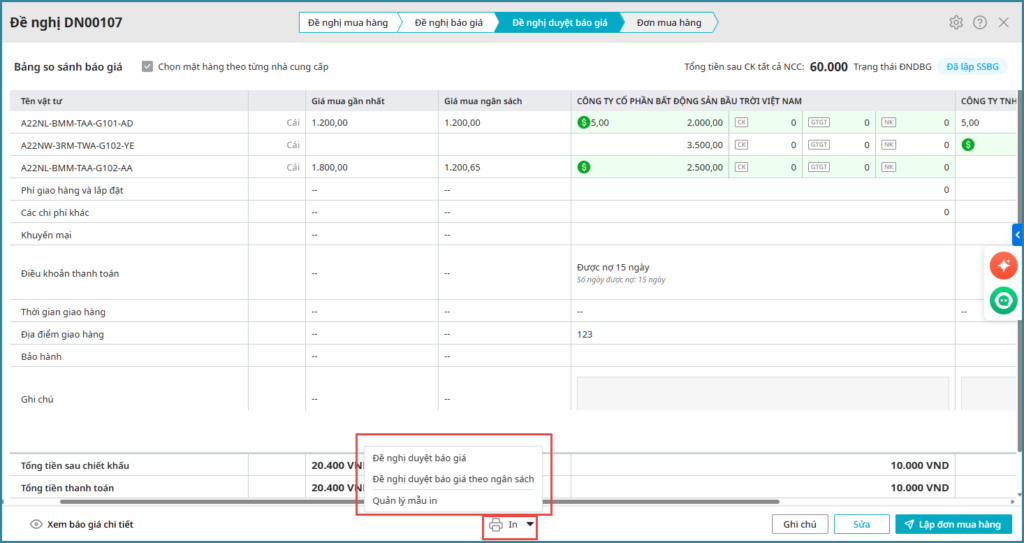Click the Đã lập SSBG status badge
Screen dimensions: 1024x543
(972, 67)
